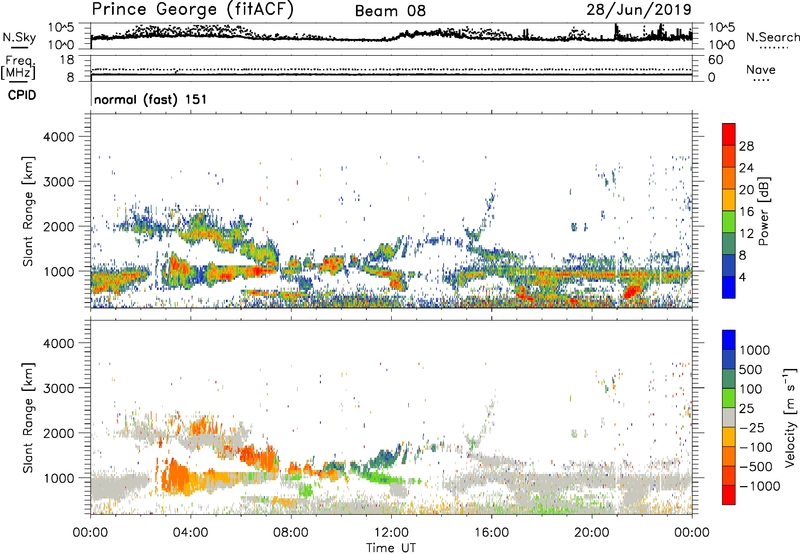800x554 pixels.
Task: Select the 2000 km tick in the power panel
Action: tap(59, 226)
